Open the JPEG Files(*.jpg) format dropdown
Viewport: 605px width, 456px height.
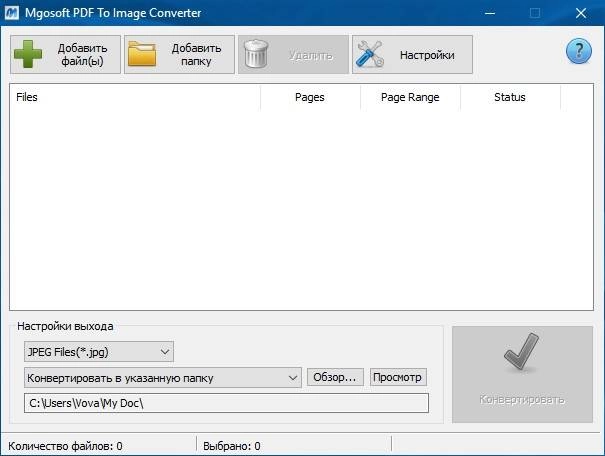[x=99, y=352]
